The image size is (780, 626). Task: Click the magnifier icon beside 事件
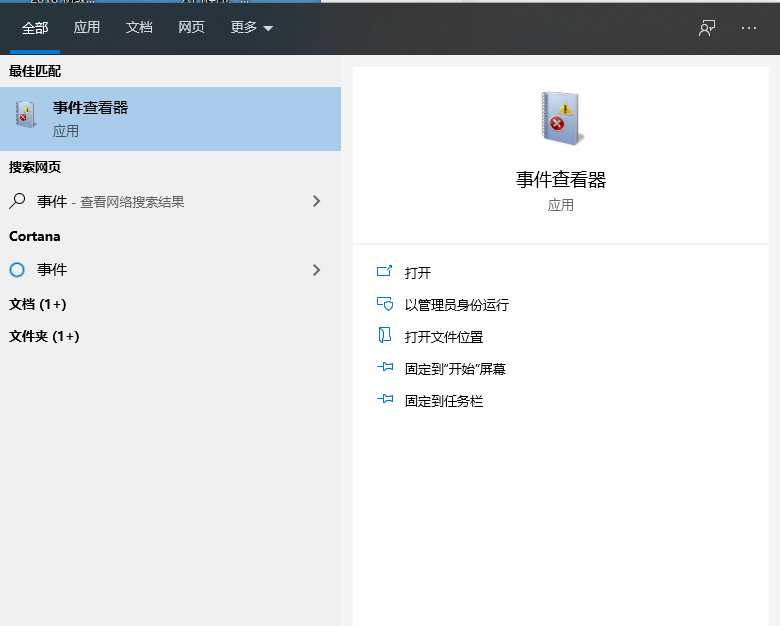click(17, 201)
